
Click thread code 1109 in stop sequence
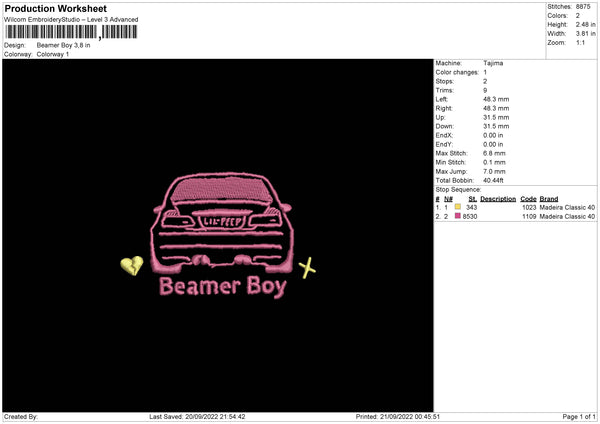pyautogui.click(x=528, y=216)
